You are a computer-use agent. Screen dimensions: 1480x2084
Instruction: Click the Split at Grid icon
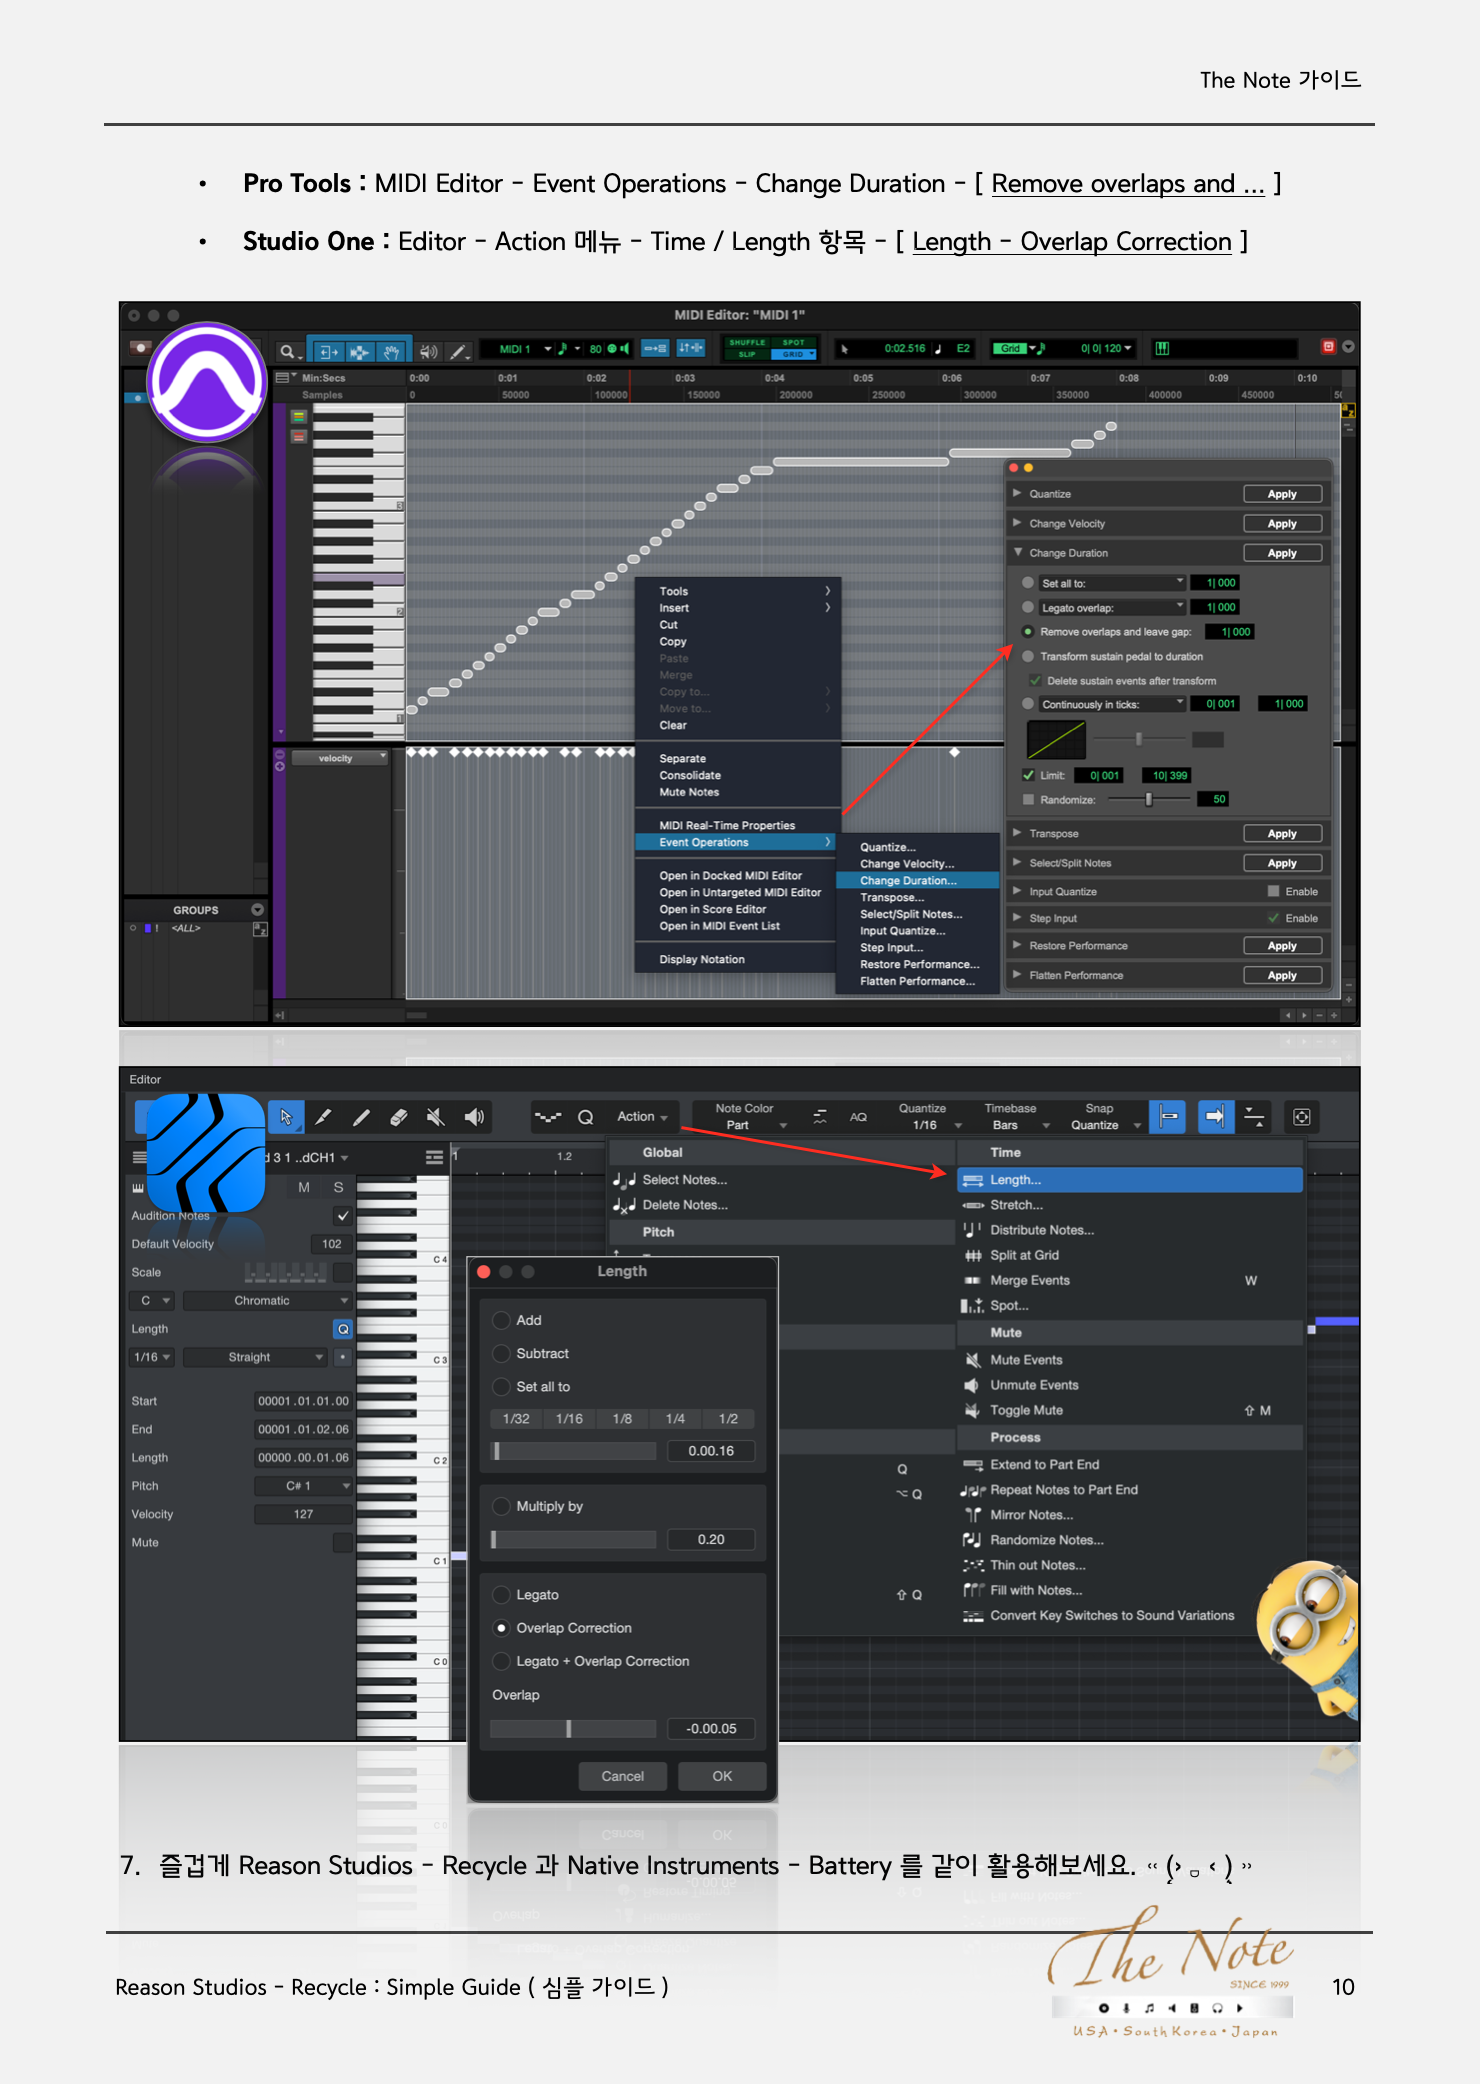click(x=973, y=1255)
